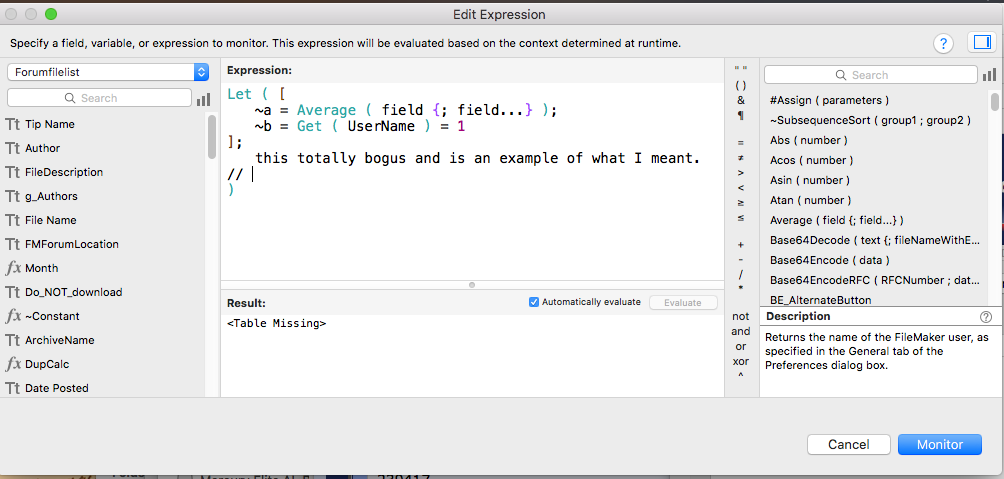Select the FileDescription field

pyautogui.click(x=64, y=172)
